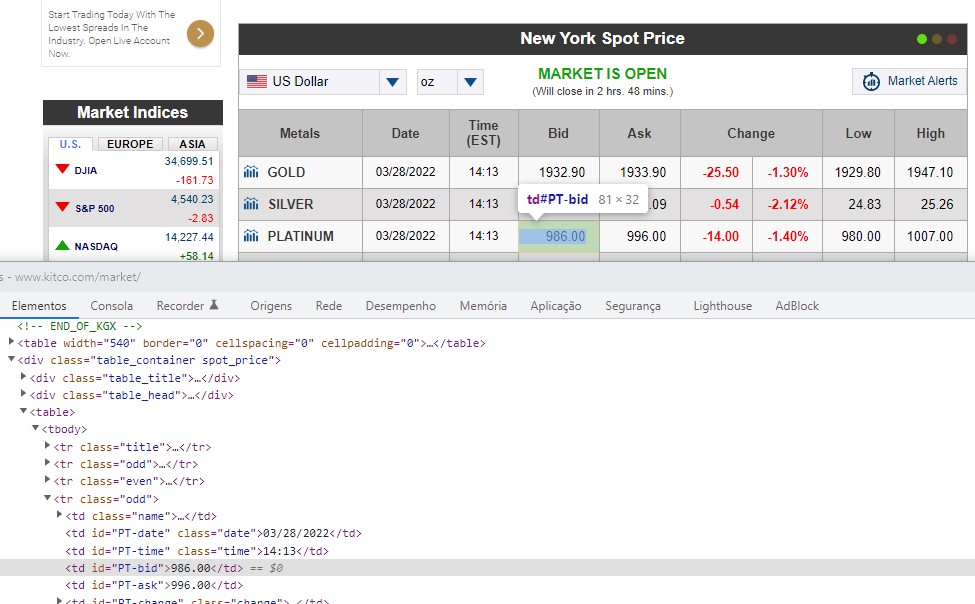Open the Consola DevTools tab

click(x=111, y=306)
